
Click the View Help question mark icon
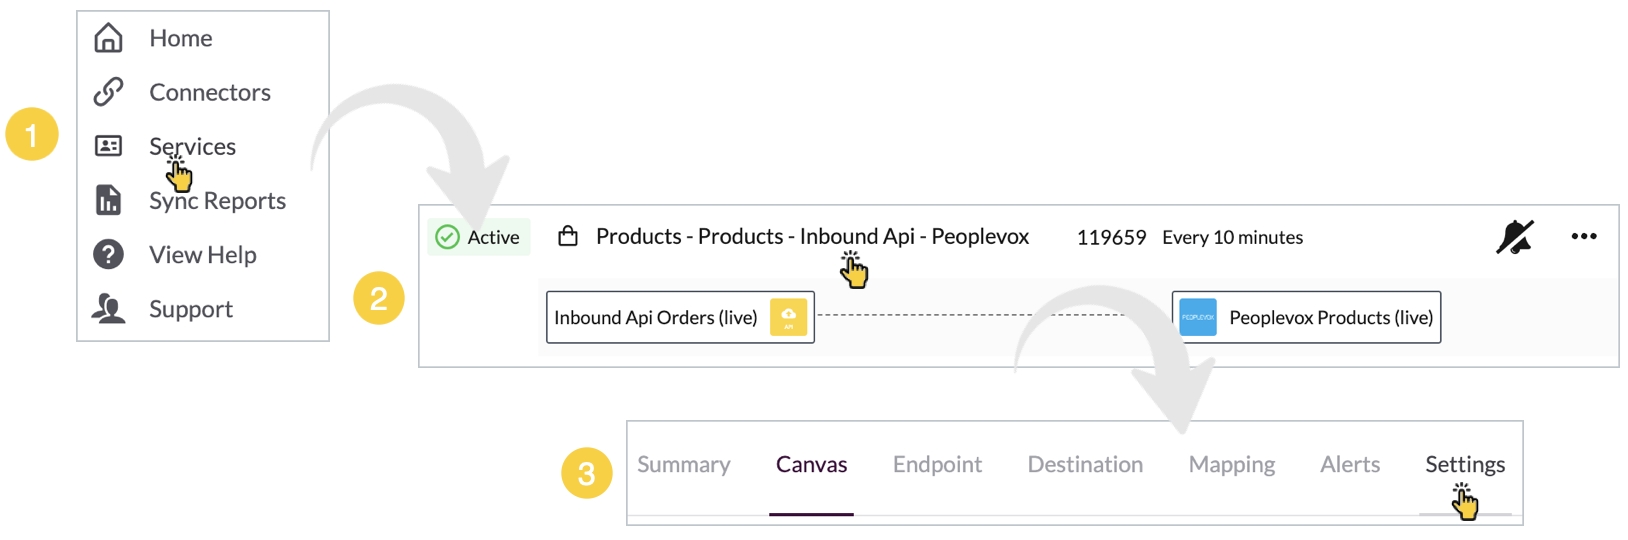coord(108,255)
